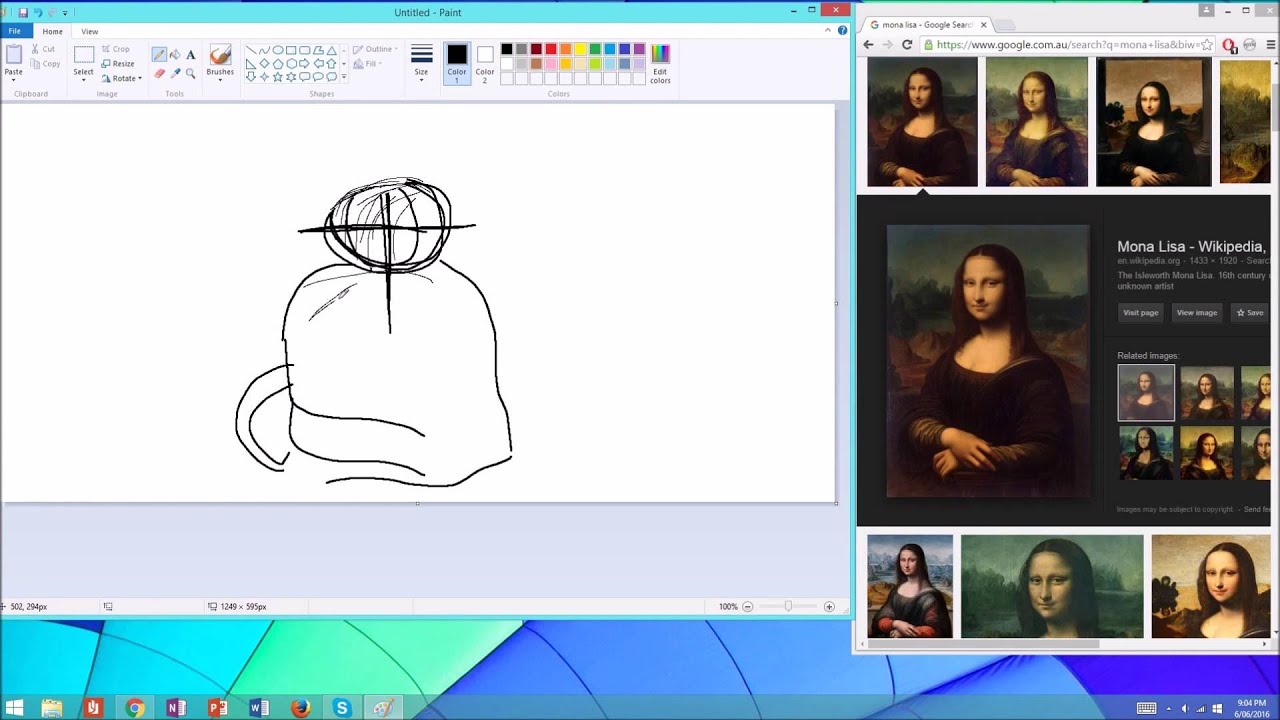Viewport: 1280px width, 720px height.
Task: Collapse the Paint ribbon with chevron
Action: 828,30
